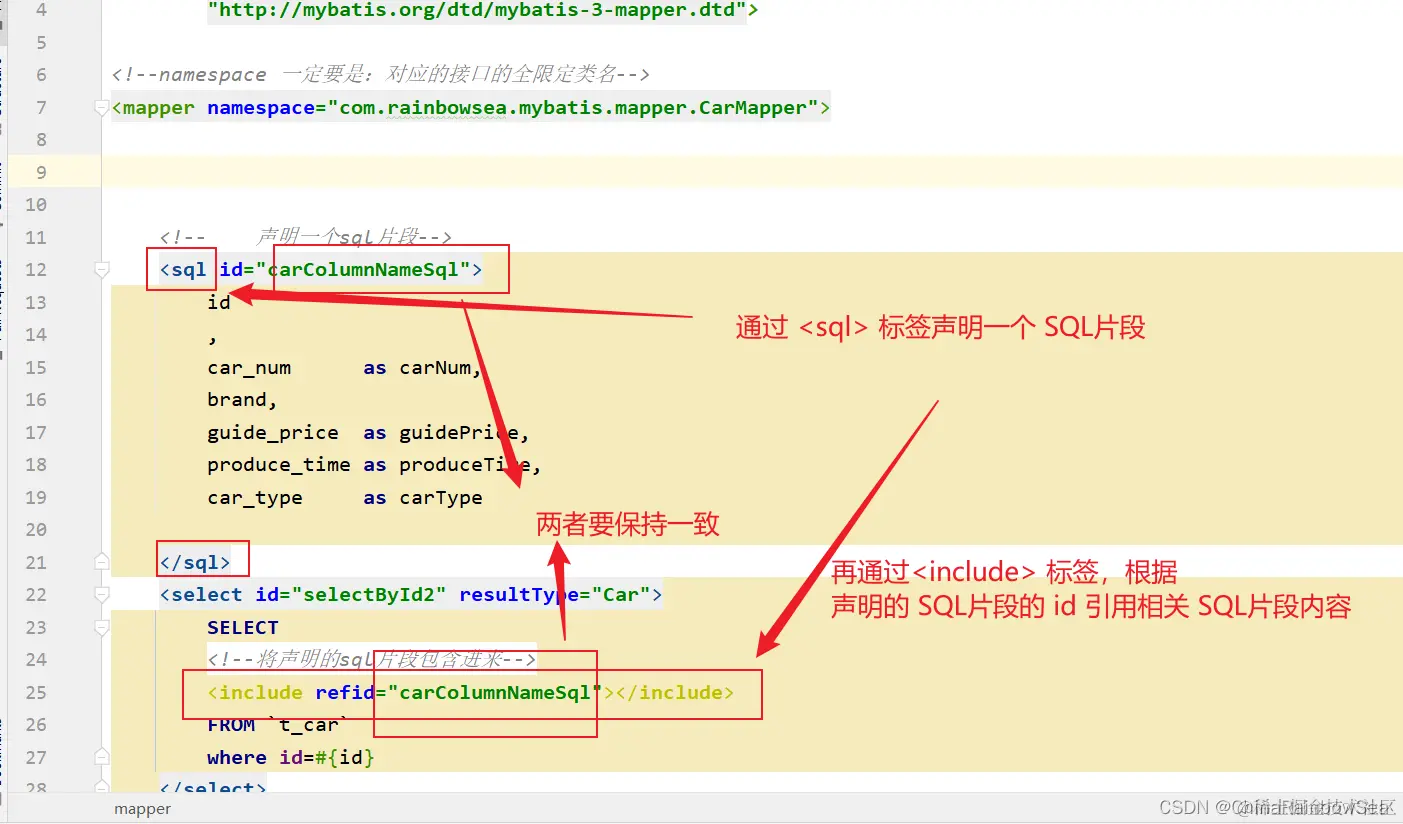The image size is (1403, 824).
Task: Click line number 25 in the gutter
Action: click(x=35, y=692)
